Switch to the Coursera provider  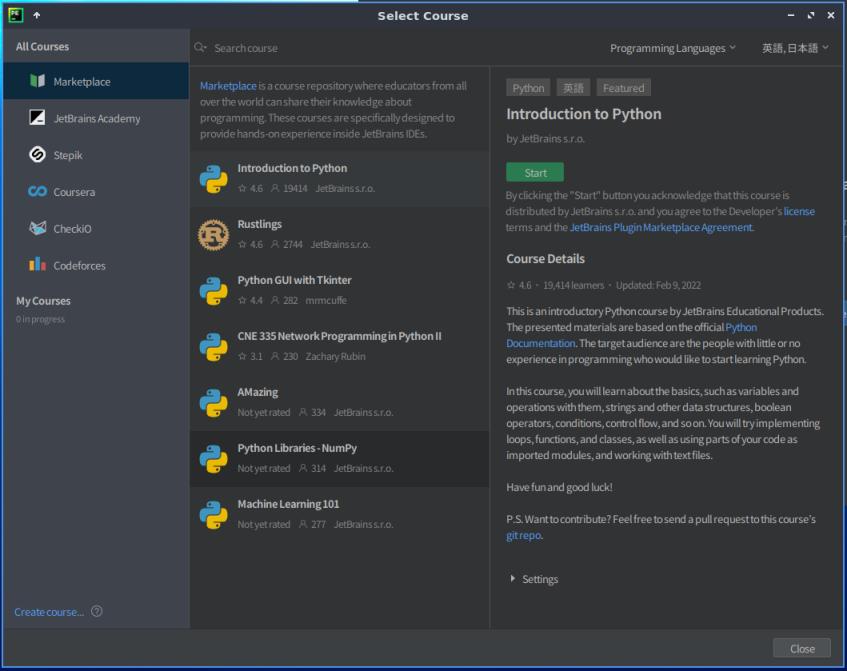click(96, 192)
